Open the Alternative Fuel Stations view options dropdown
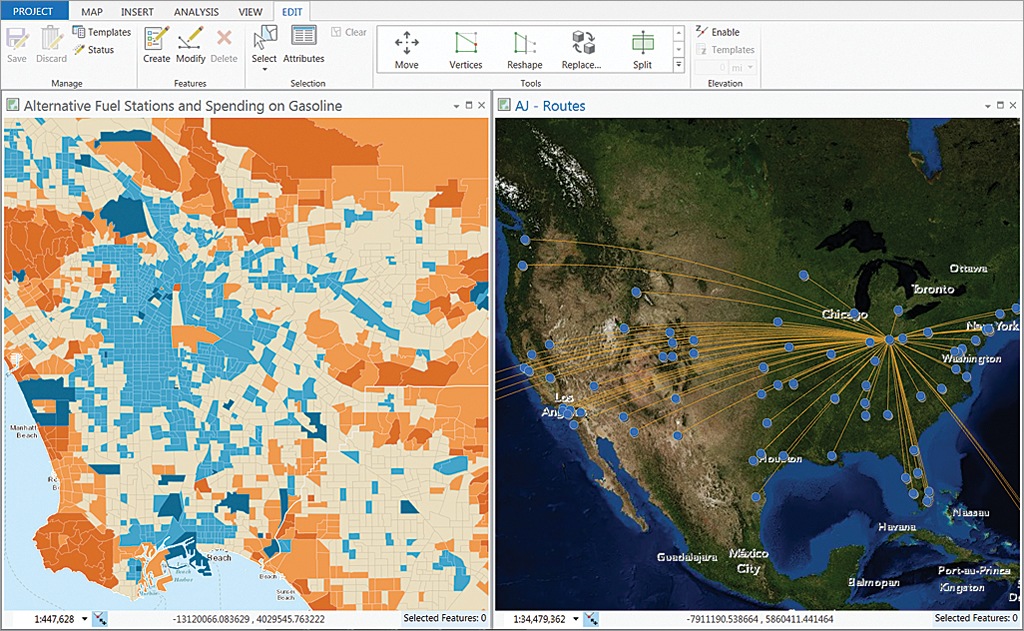Image resolution: width=1024 pixels, height=631 pixels. 456,106
